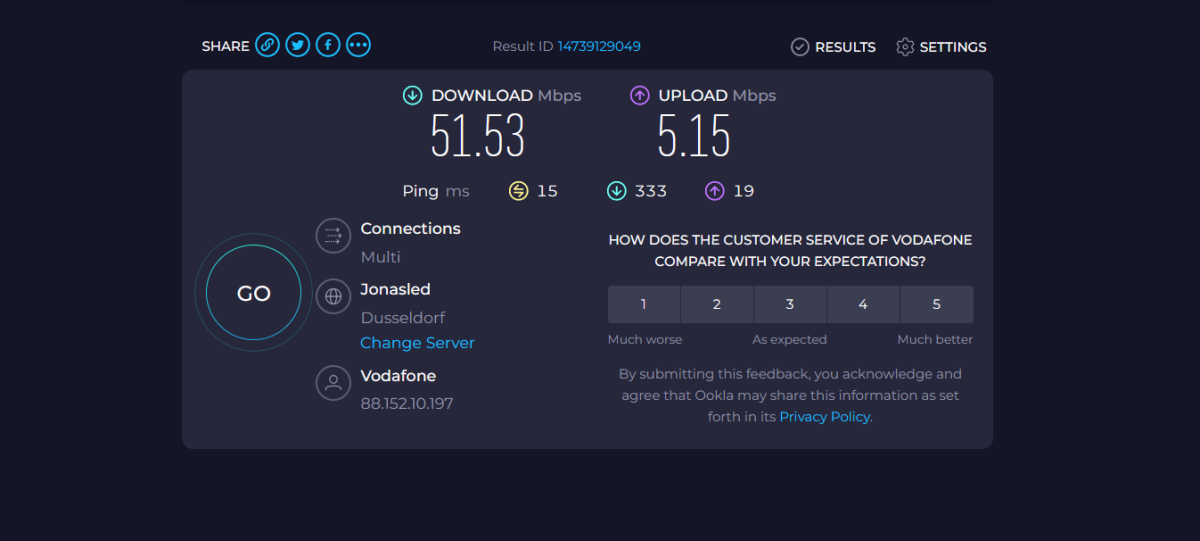Image resolution: width=1200 pixels, height=541 pixels.
Task: Rate Vodafone customer service 4
Action: tap(863, 304)
